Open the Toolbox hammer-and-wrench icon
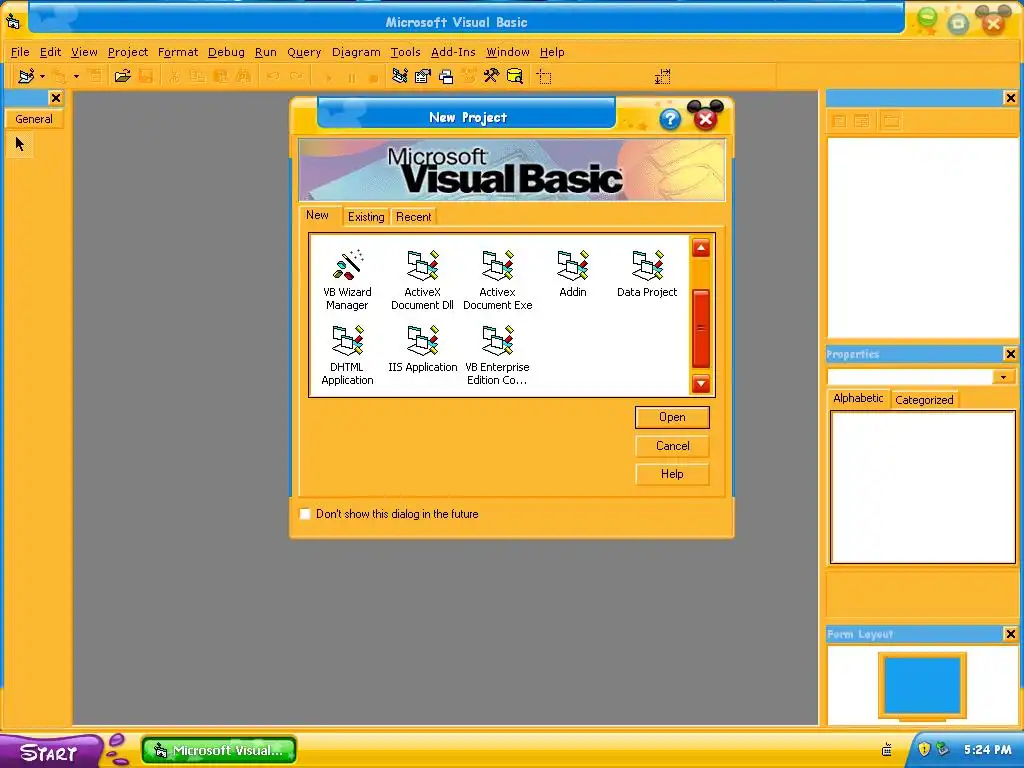Viewport: 1024px width, 768px height. (x=491, y=76)
